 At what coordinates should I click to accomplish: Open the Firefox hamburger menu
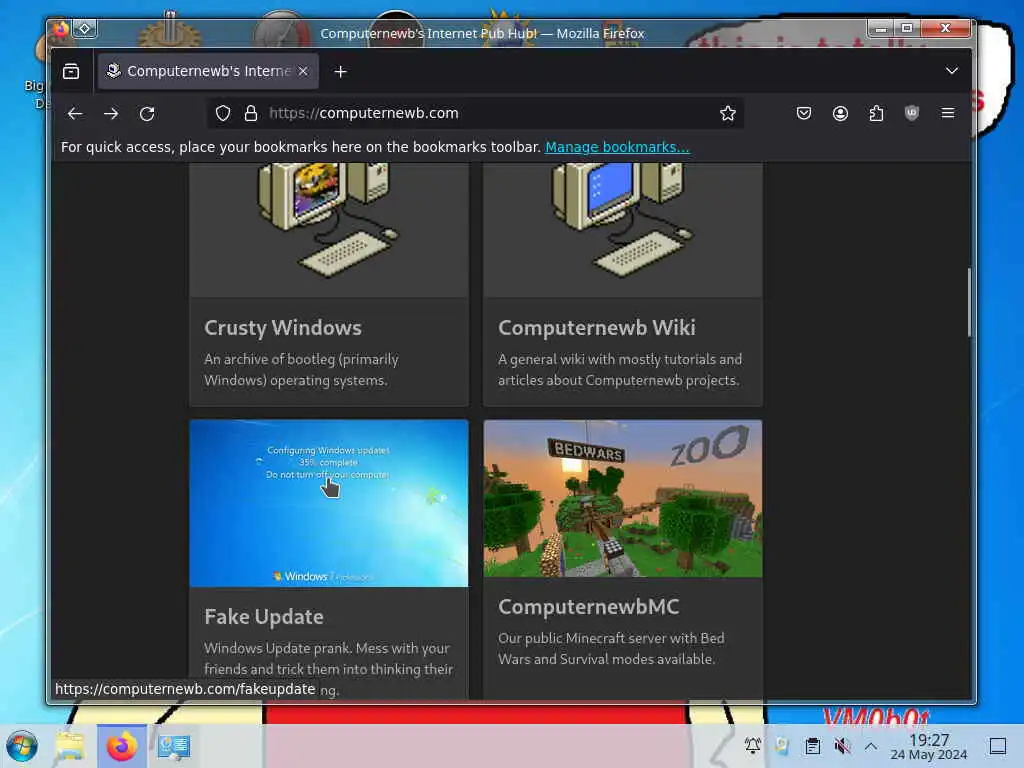(948, 113)
